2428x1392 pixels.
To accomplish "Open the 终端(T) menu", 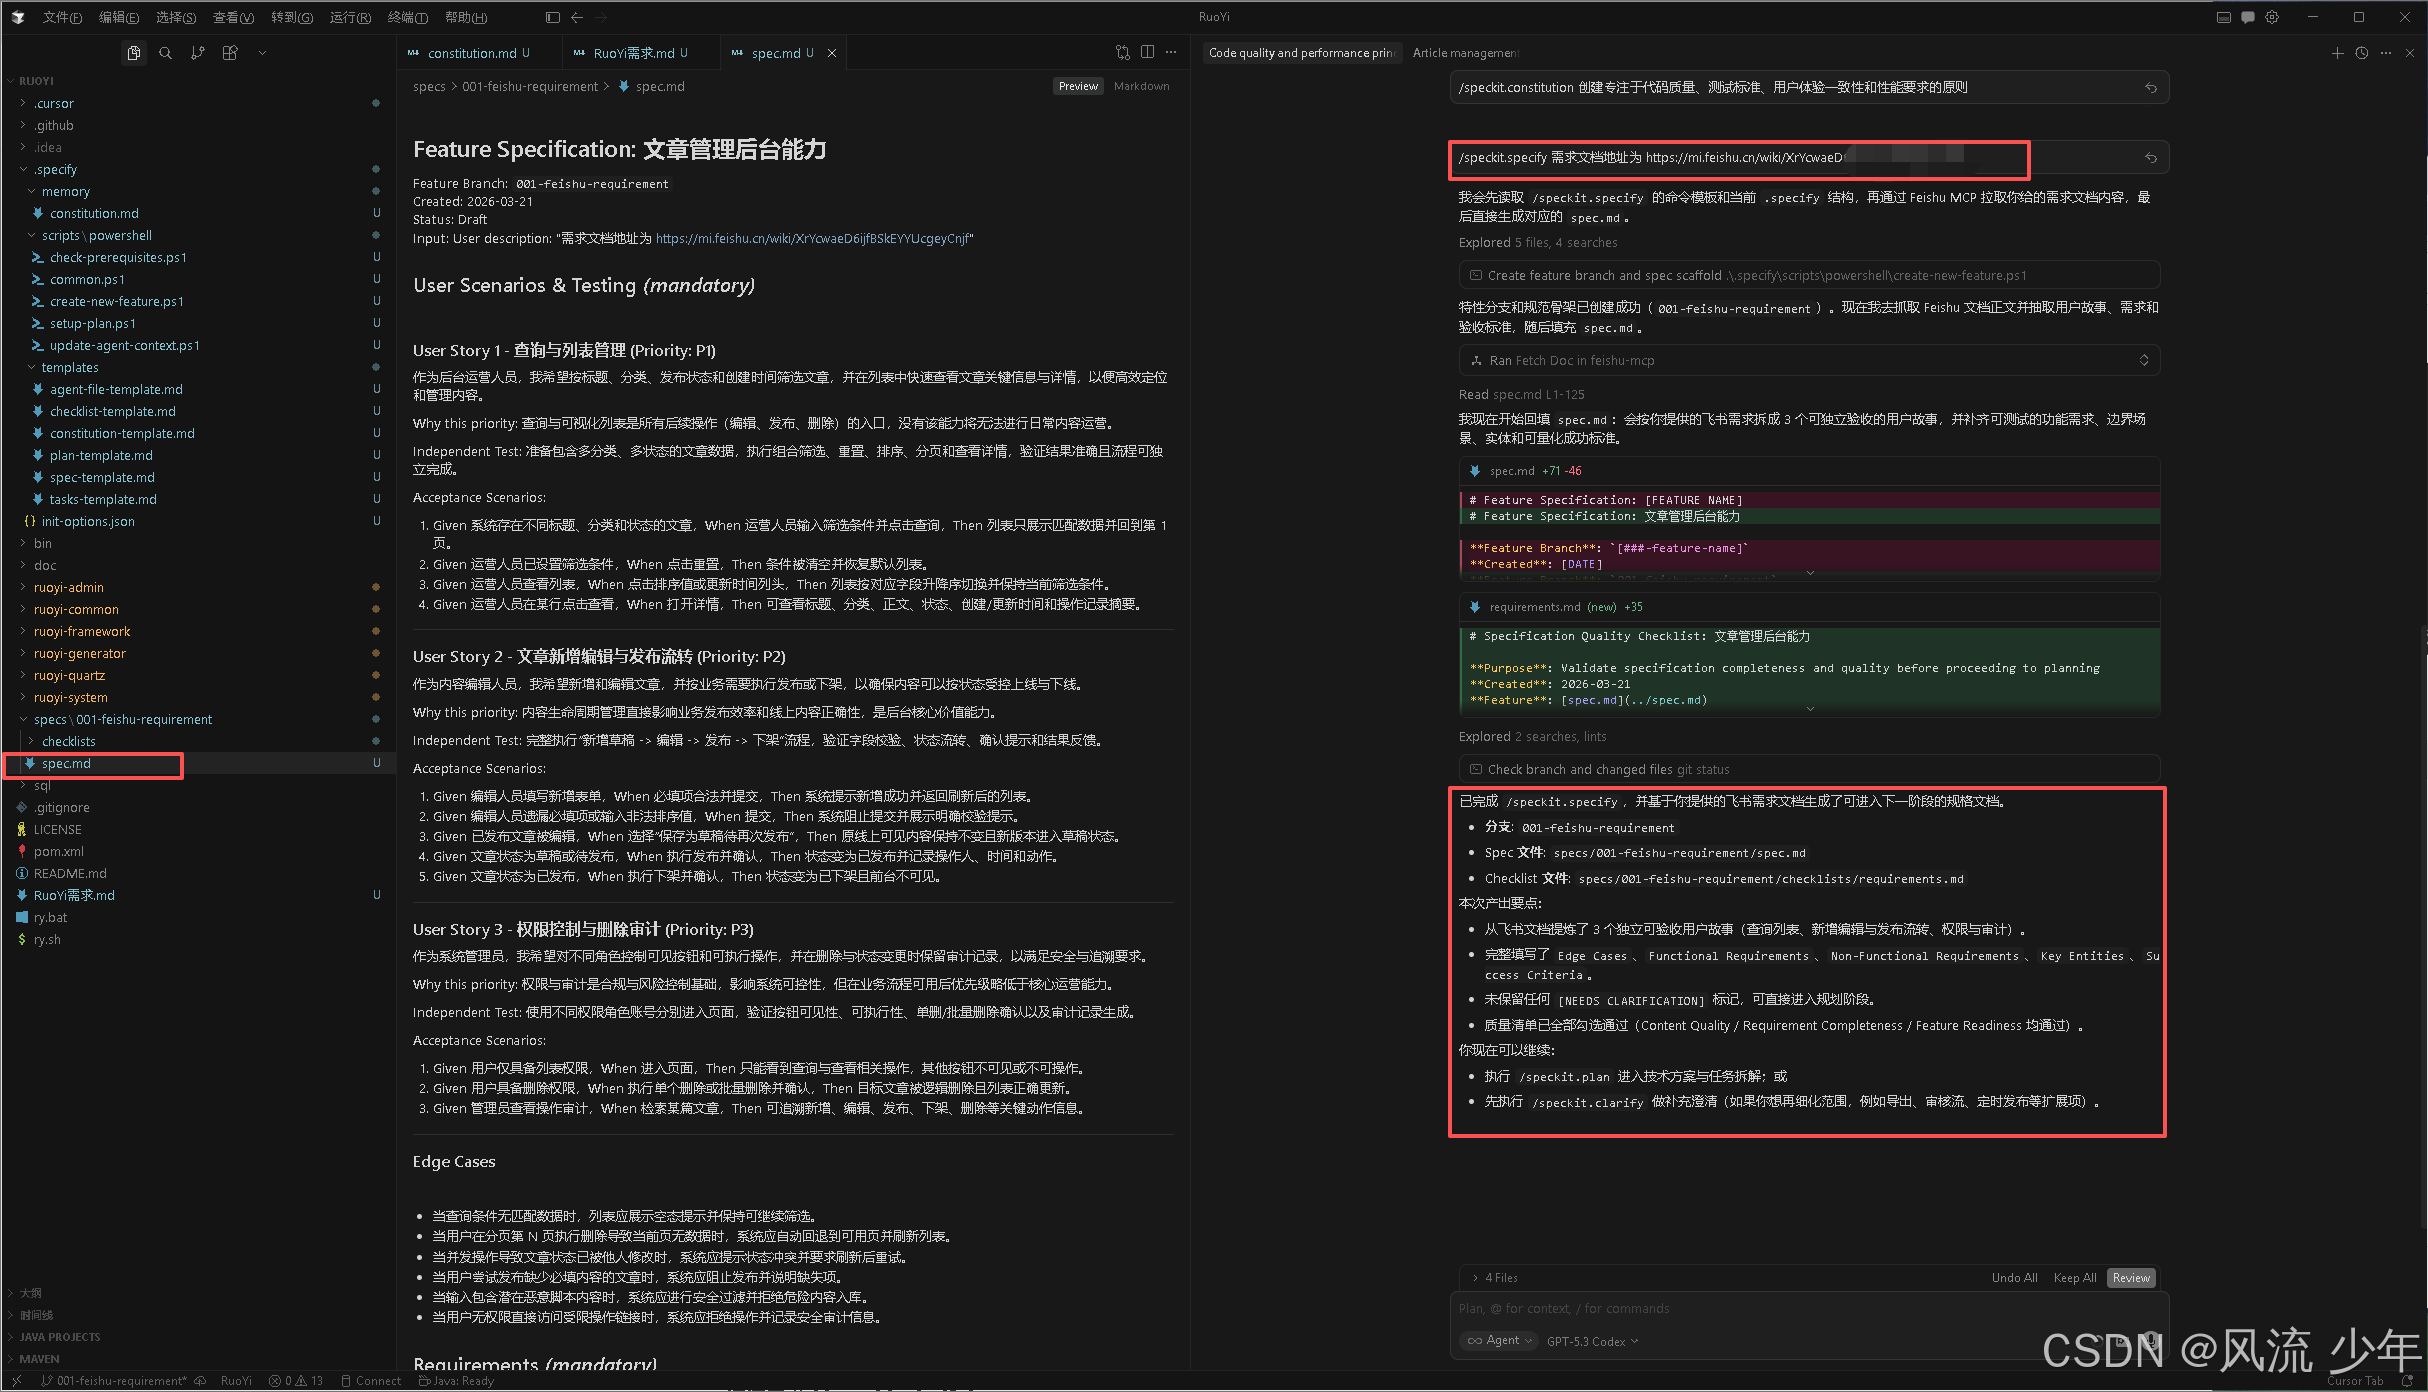I will [407, 17].
